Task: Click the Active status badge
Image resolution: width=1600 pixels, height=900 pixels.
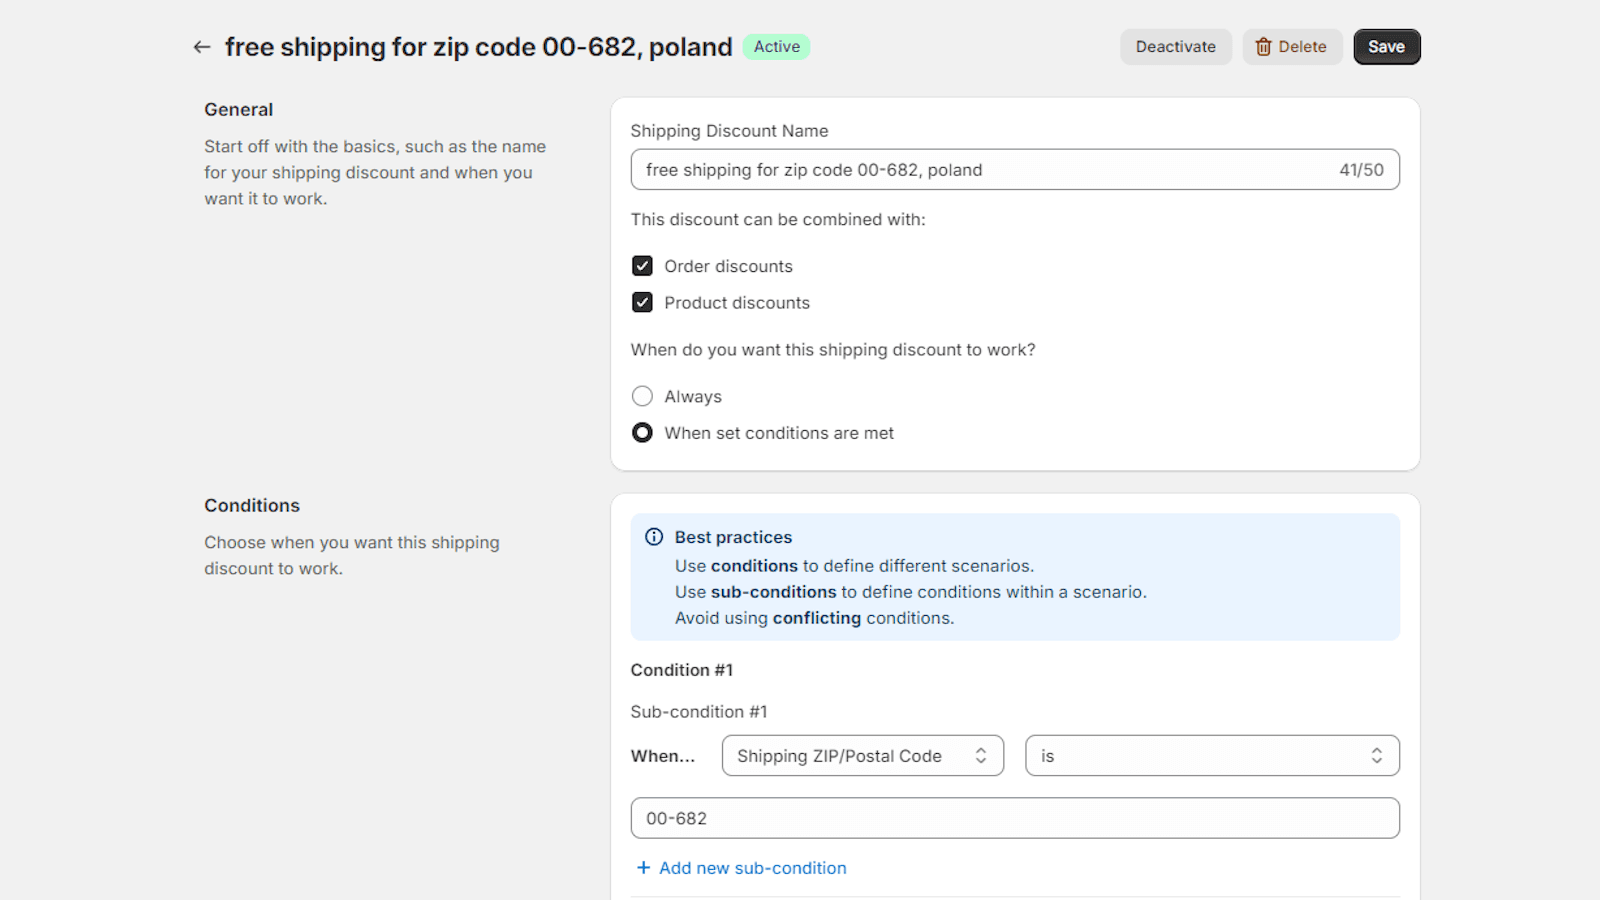Action: click(x=777, y=47)
